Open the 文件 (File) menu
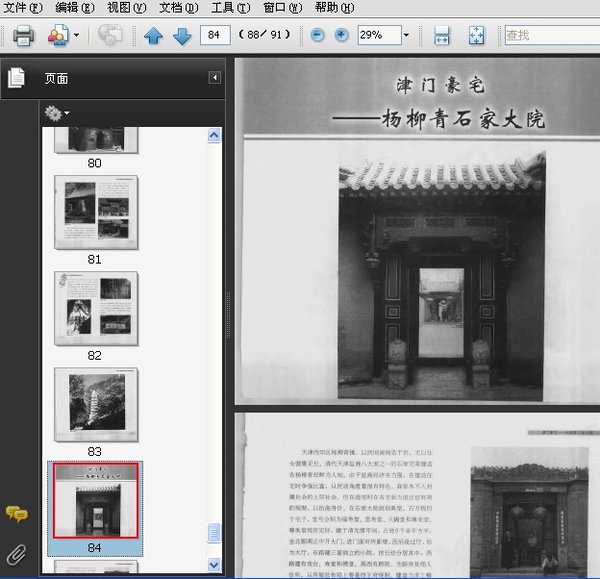 pyautogui.click(x=22, y=7)
